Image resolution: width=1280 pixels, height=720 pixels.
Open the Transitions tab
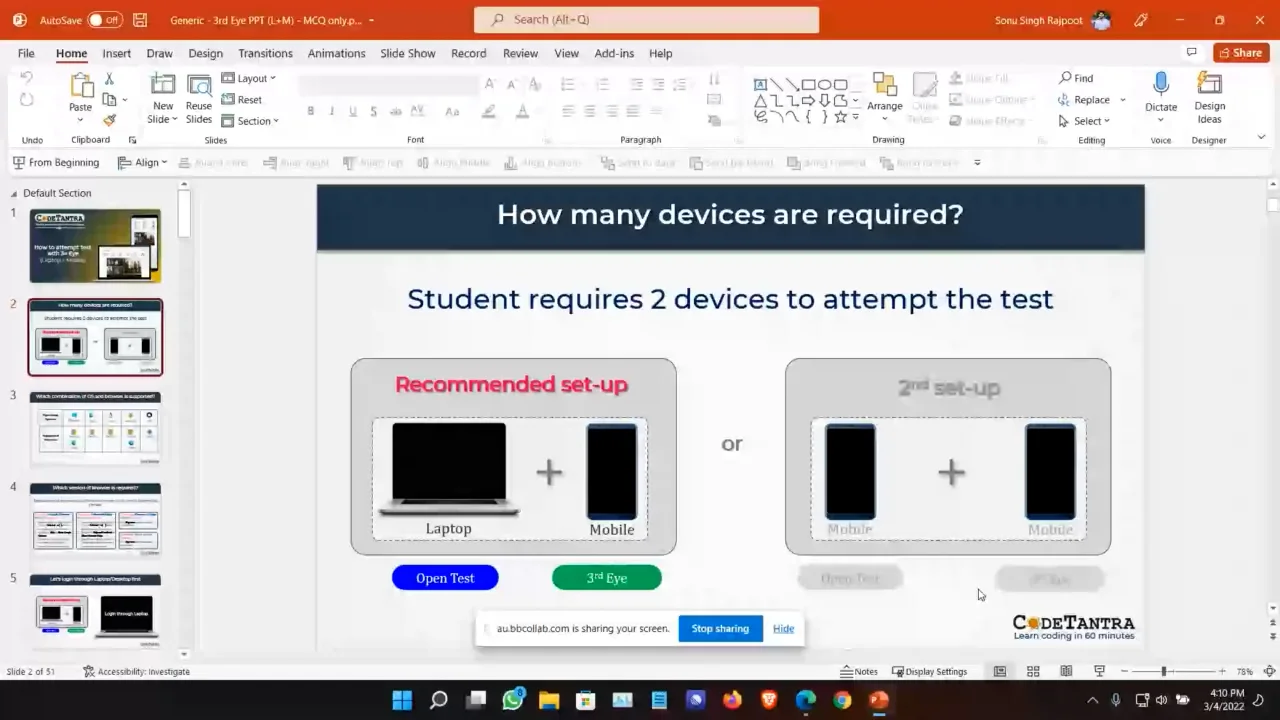[x=265, y=53]
